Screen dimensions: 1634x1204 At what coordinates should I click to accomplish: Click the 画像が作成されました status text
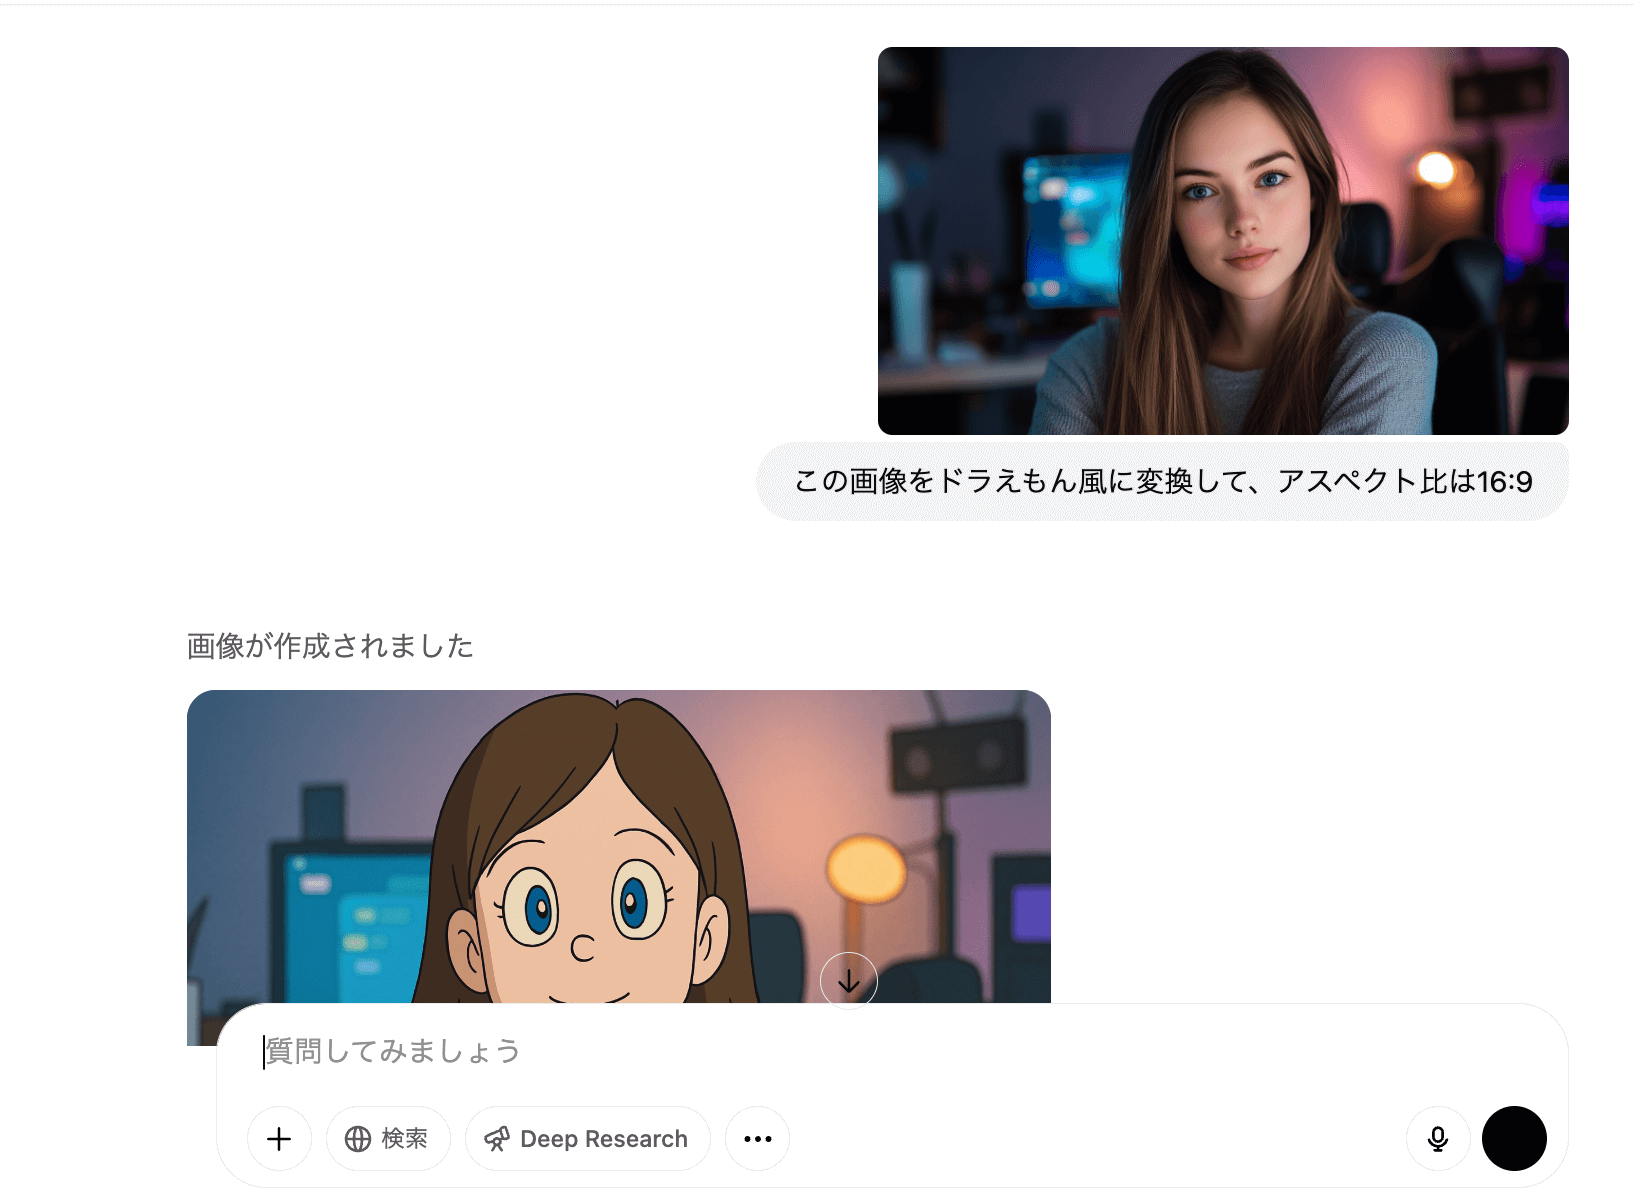click(x=330, y=646)
